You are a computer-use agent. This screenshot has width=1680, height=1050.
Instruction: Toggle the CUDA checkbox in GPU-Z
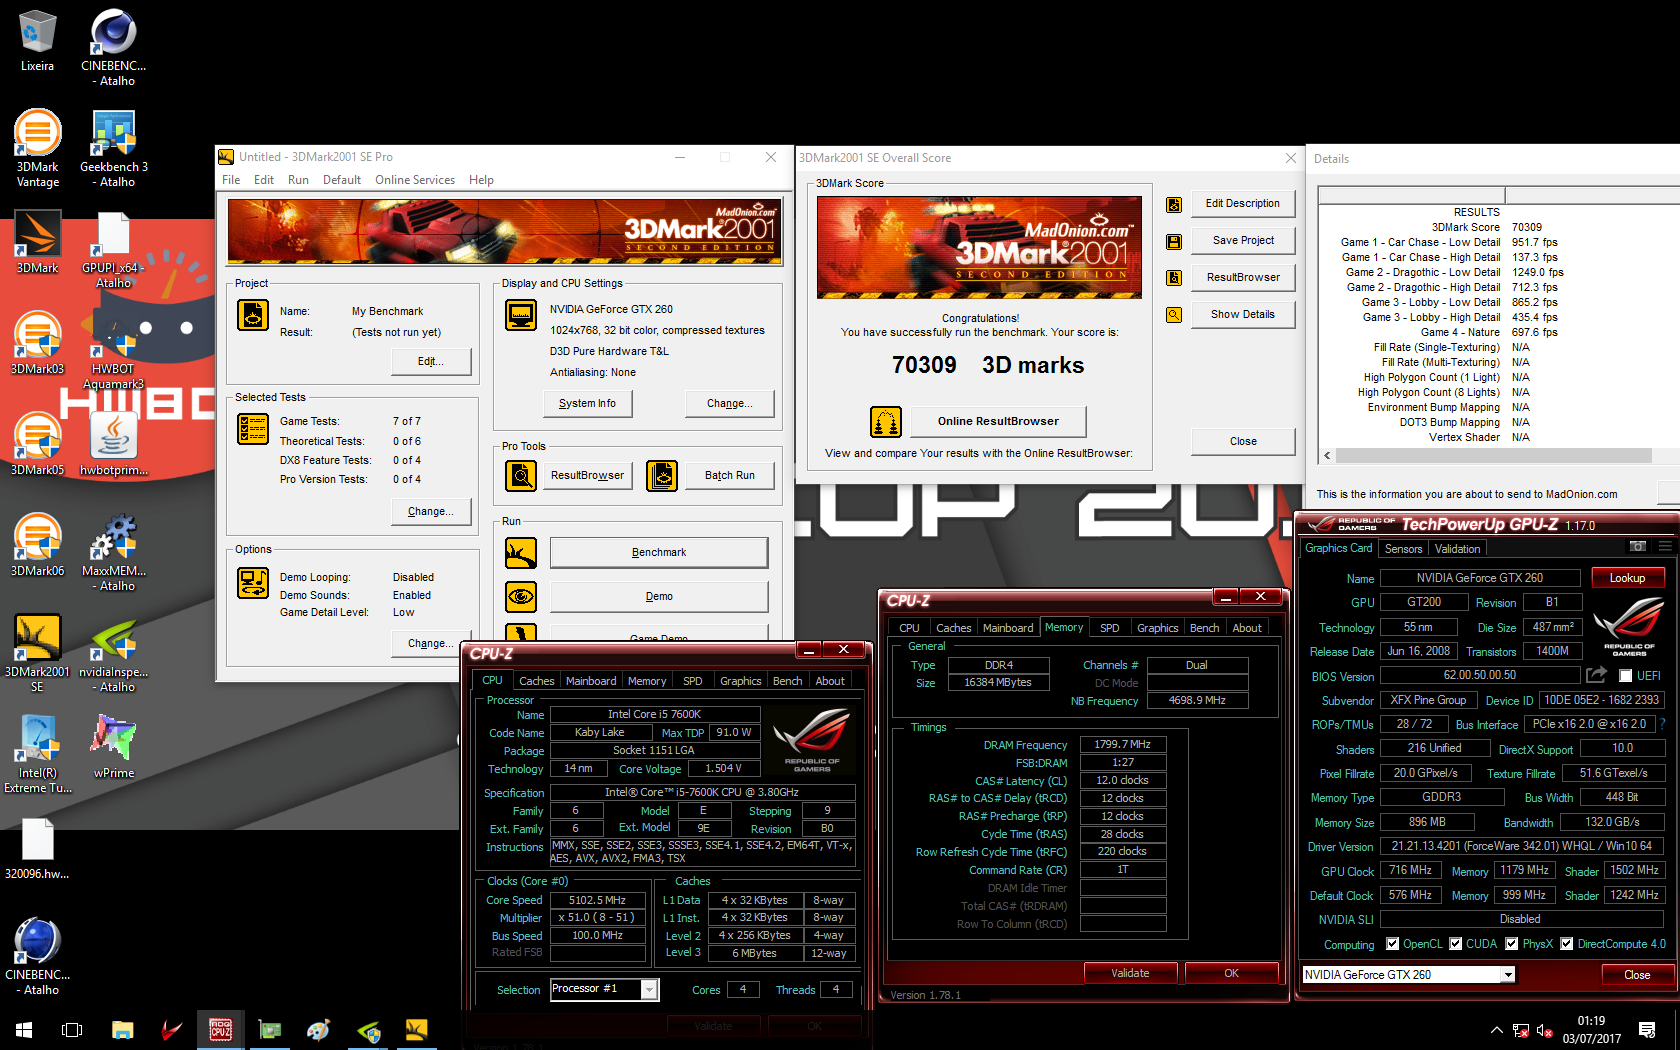1456,944
